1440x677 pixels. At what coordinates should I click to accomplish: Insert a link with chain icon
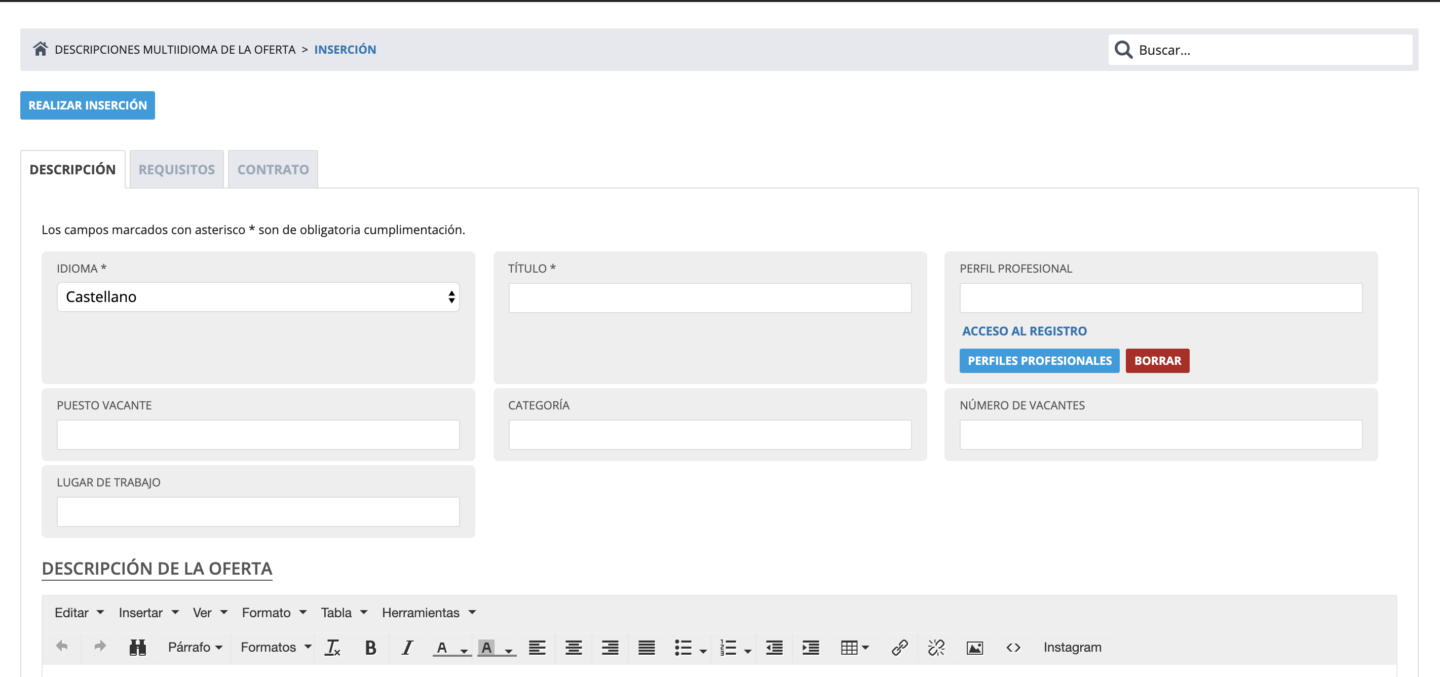point(899,648)
